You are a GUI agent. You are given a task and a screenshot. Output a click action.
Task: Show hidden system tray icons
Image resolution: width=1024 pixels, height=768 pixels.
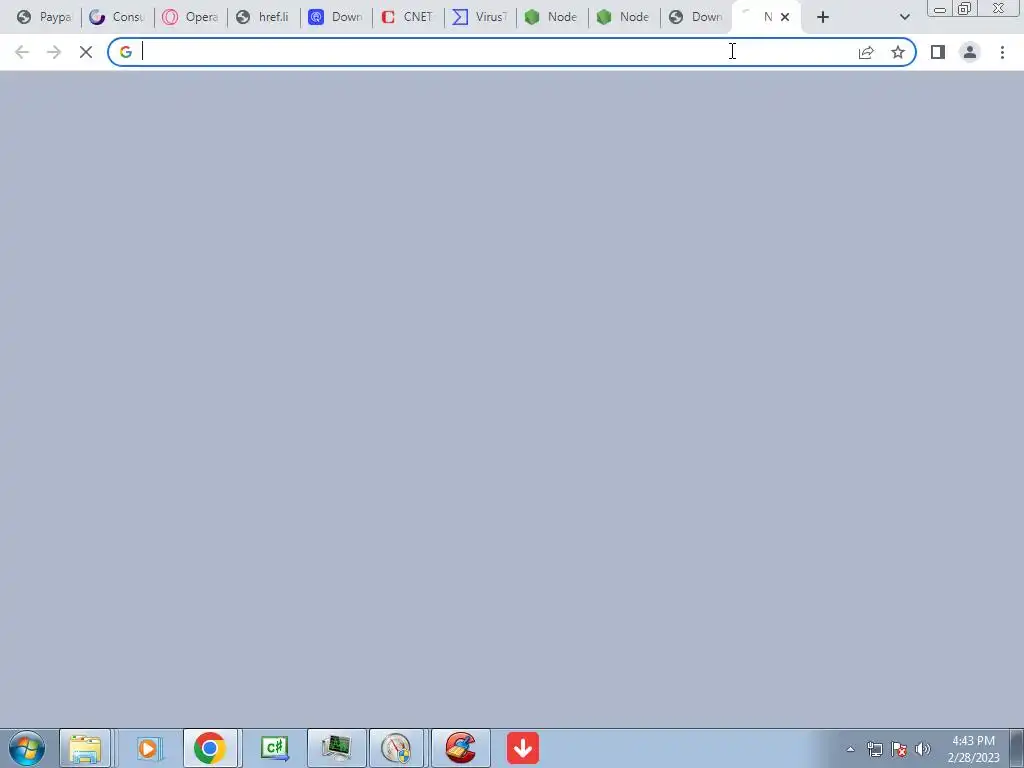850,749
